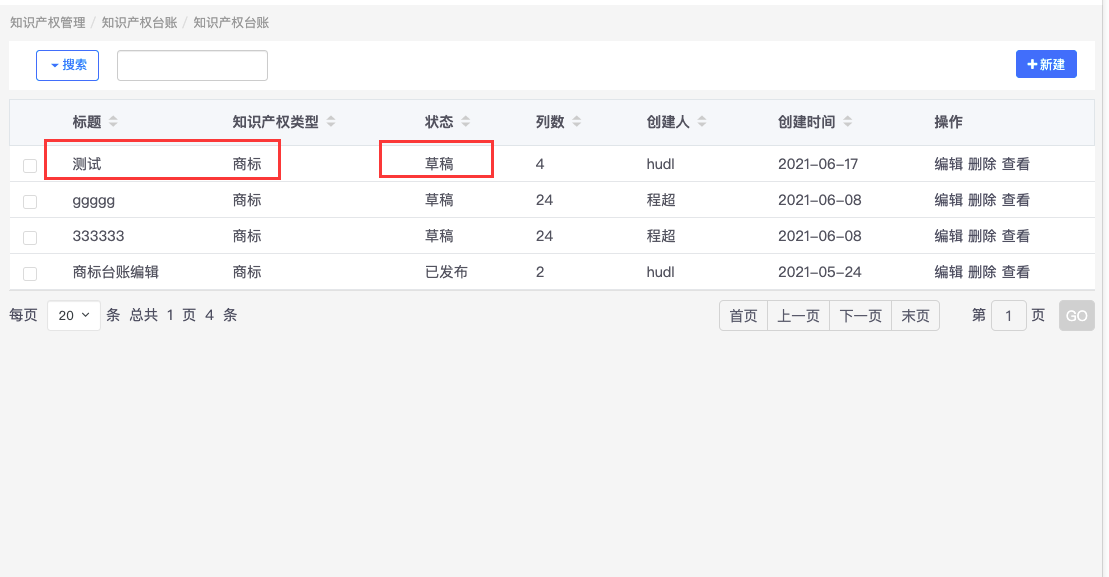Click the 新建 button with plus icon
This screenshot has height=577, width=1109.
click(1046, 65)
